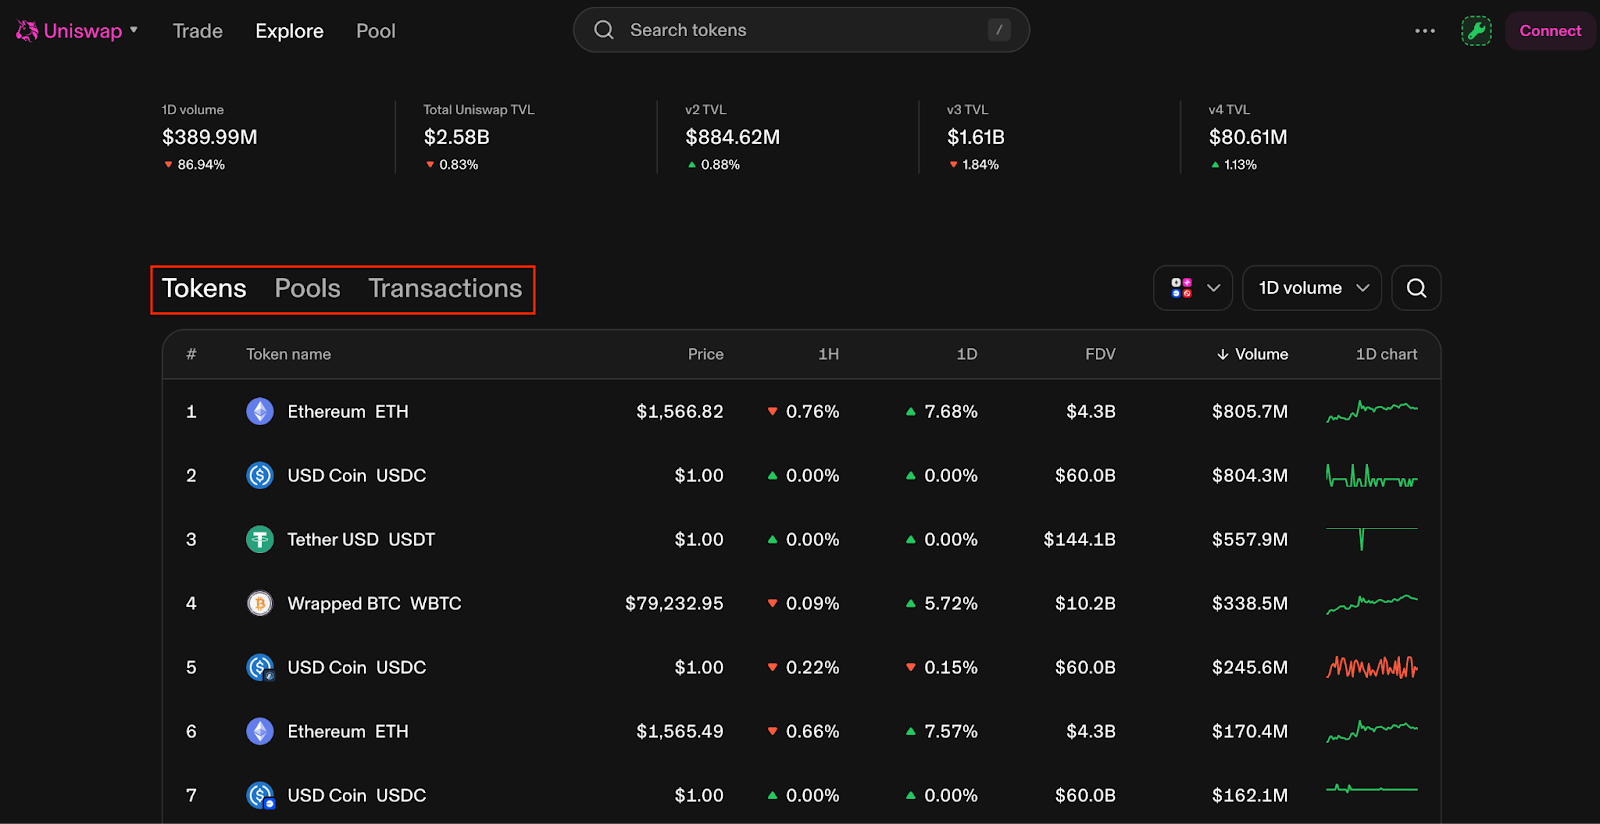1600x824 pixels.
Task: Open the Pool menu
Action: 376,31
